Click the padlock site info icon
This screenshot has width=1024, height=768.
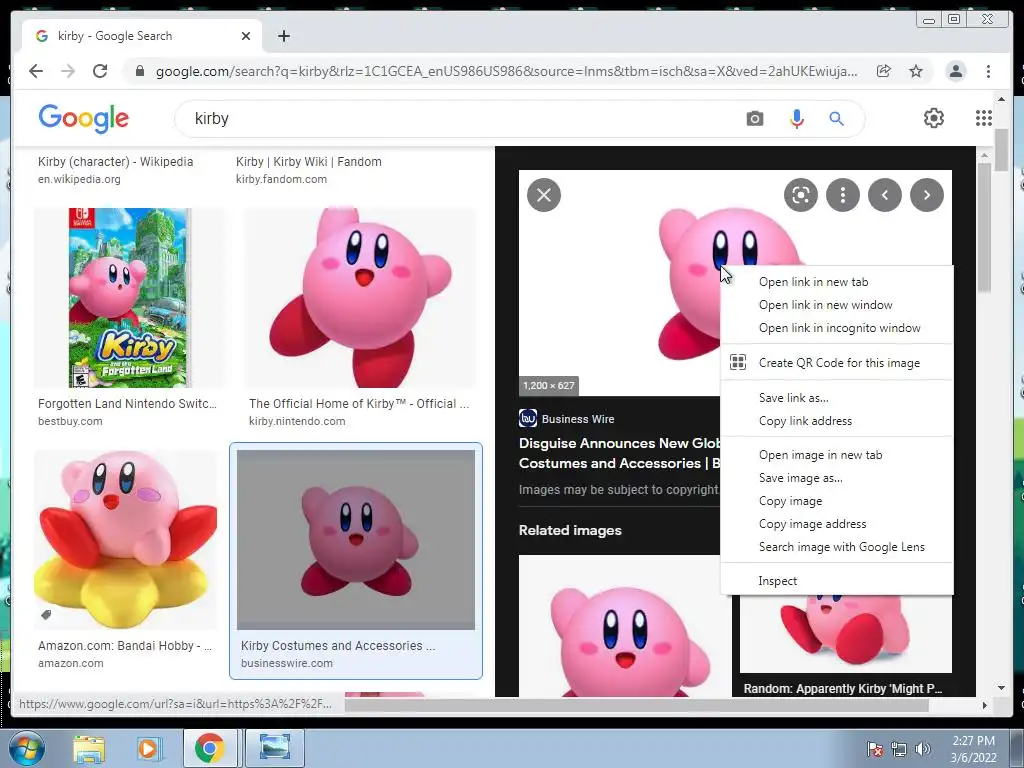pos(140,71)
